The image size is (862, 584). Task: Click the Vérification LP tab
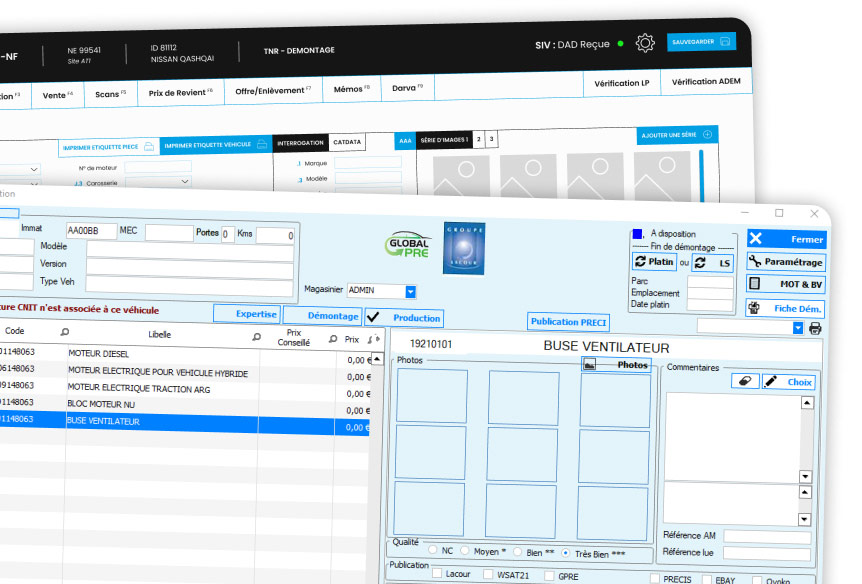coord(621,83)
